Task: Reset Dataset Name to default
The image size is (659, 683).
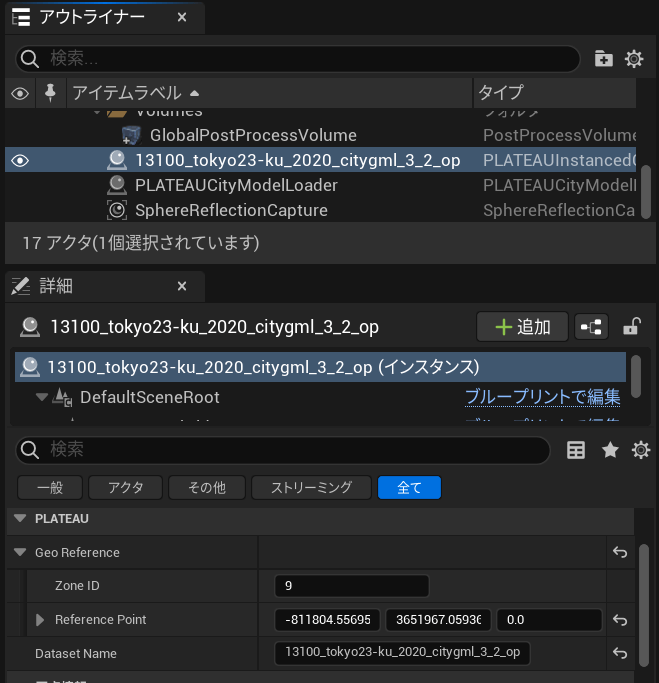Action: (x=620, y=653)
